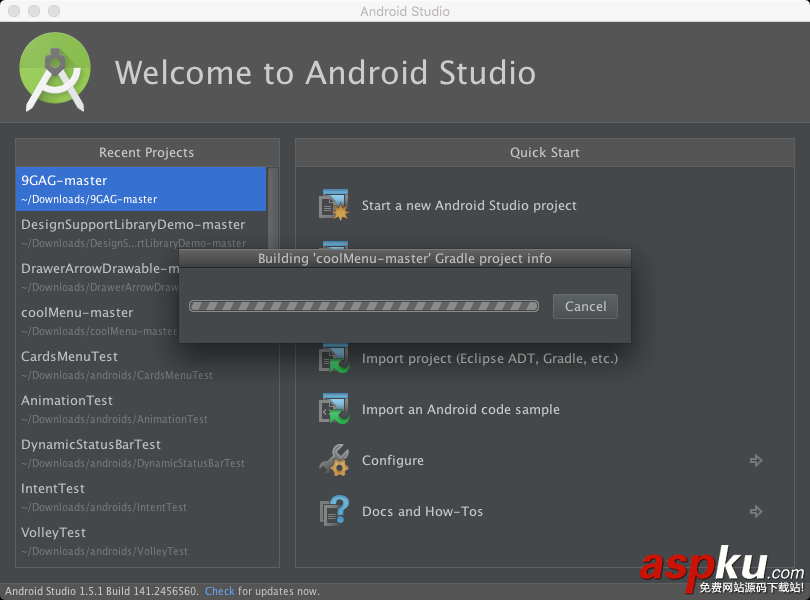This screenshot has height=600, width=810.
Task: Cancel the Gradle project build
Action: (x=585, y=306)
